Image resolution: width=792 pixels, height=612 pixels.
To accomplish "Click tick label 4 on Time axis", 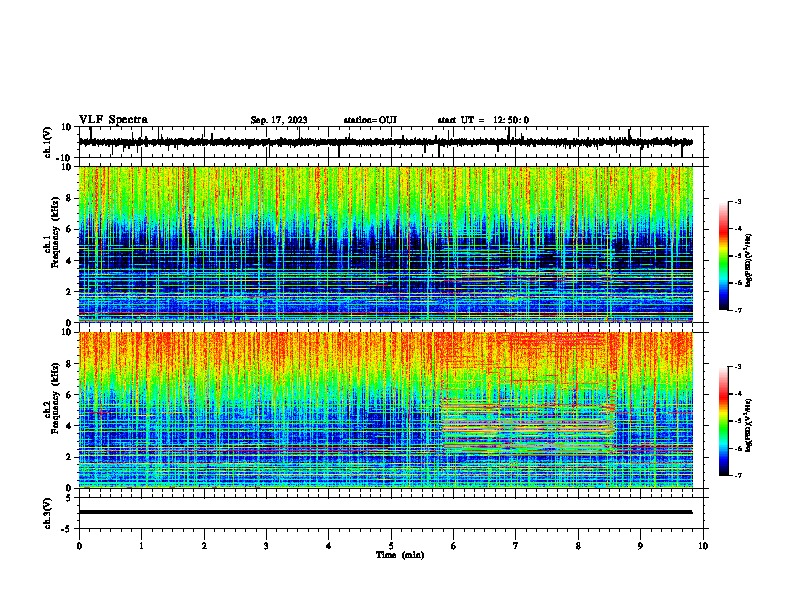I will (329, 545).
